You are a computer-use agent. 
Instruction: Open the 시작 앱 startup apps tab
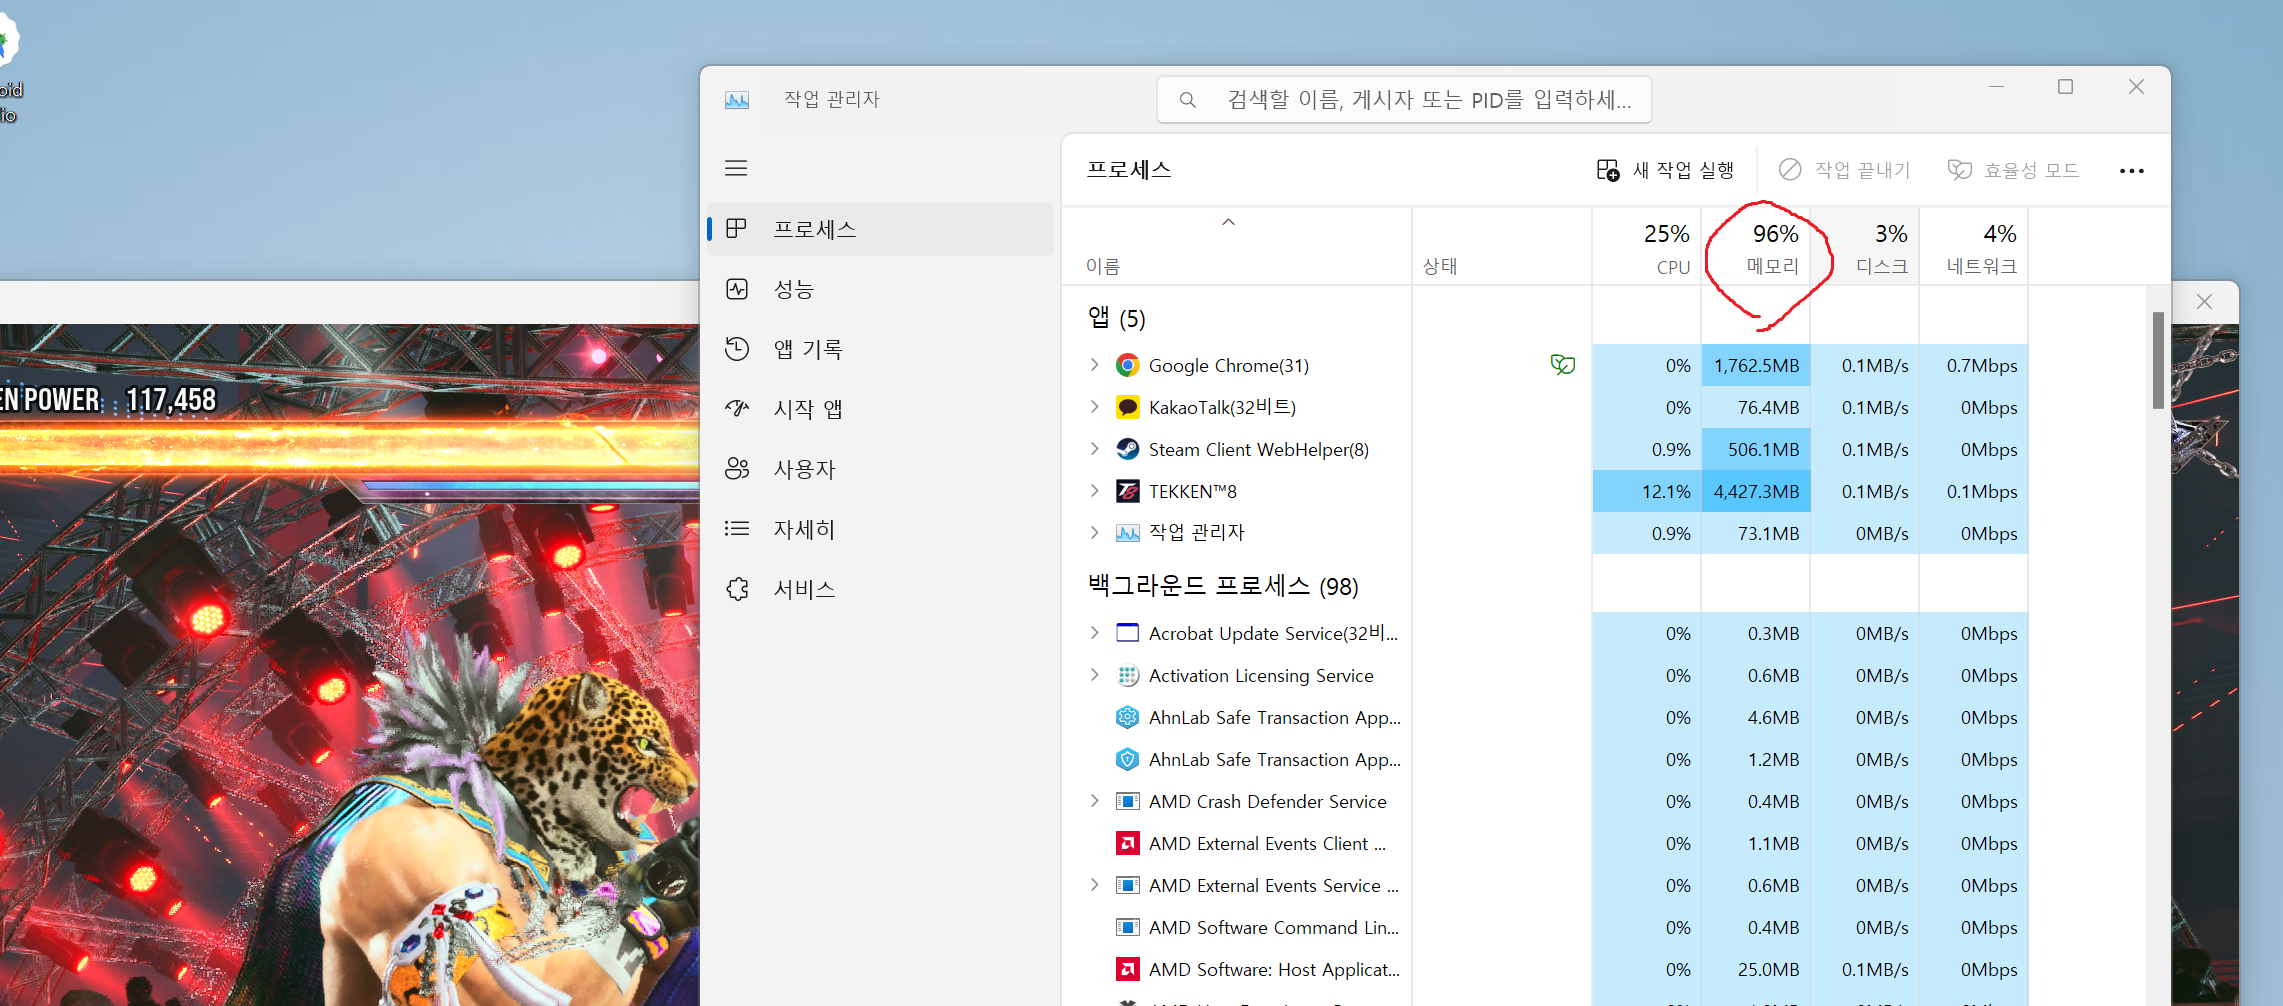click(880, 409)
